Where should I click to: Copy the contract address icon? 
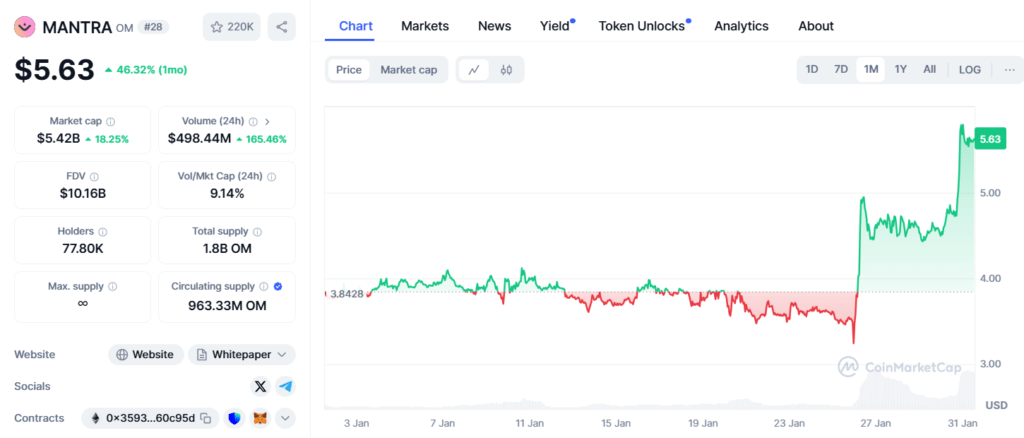tap(206, 418)
